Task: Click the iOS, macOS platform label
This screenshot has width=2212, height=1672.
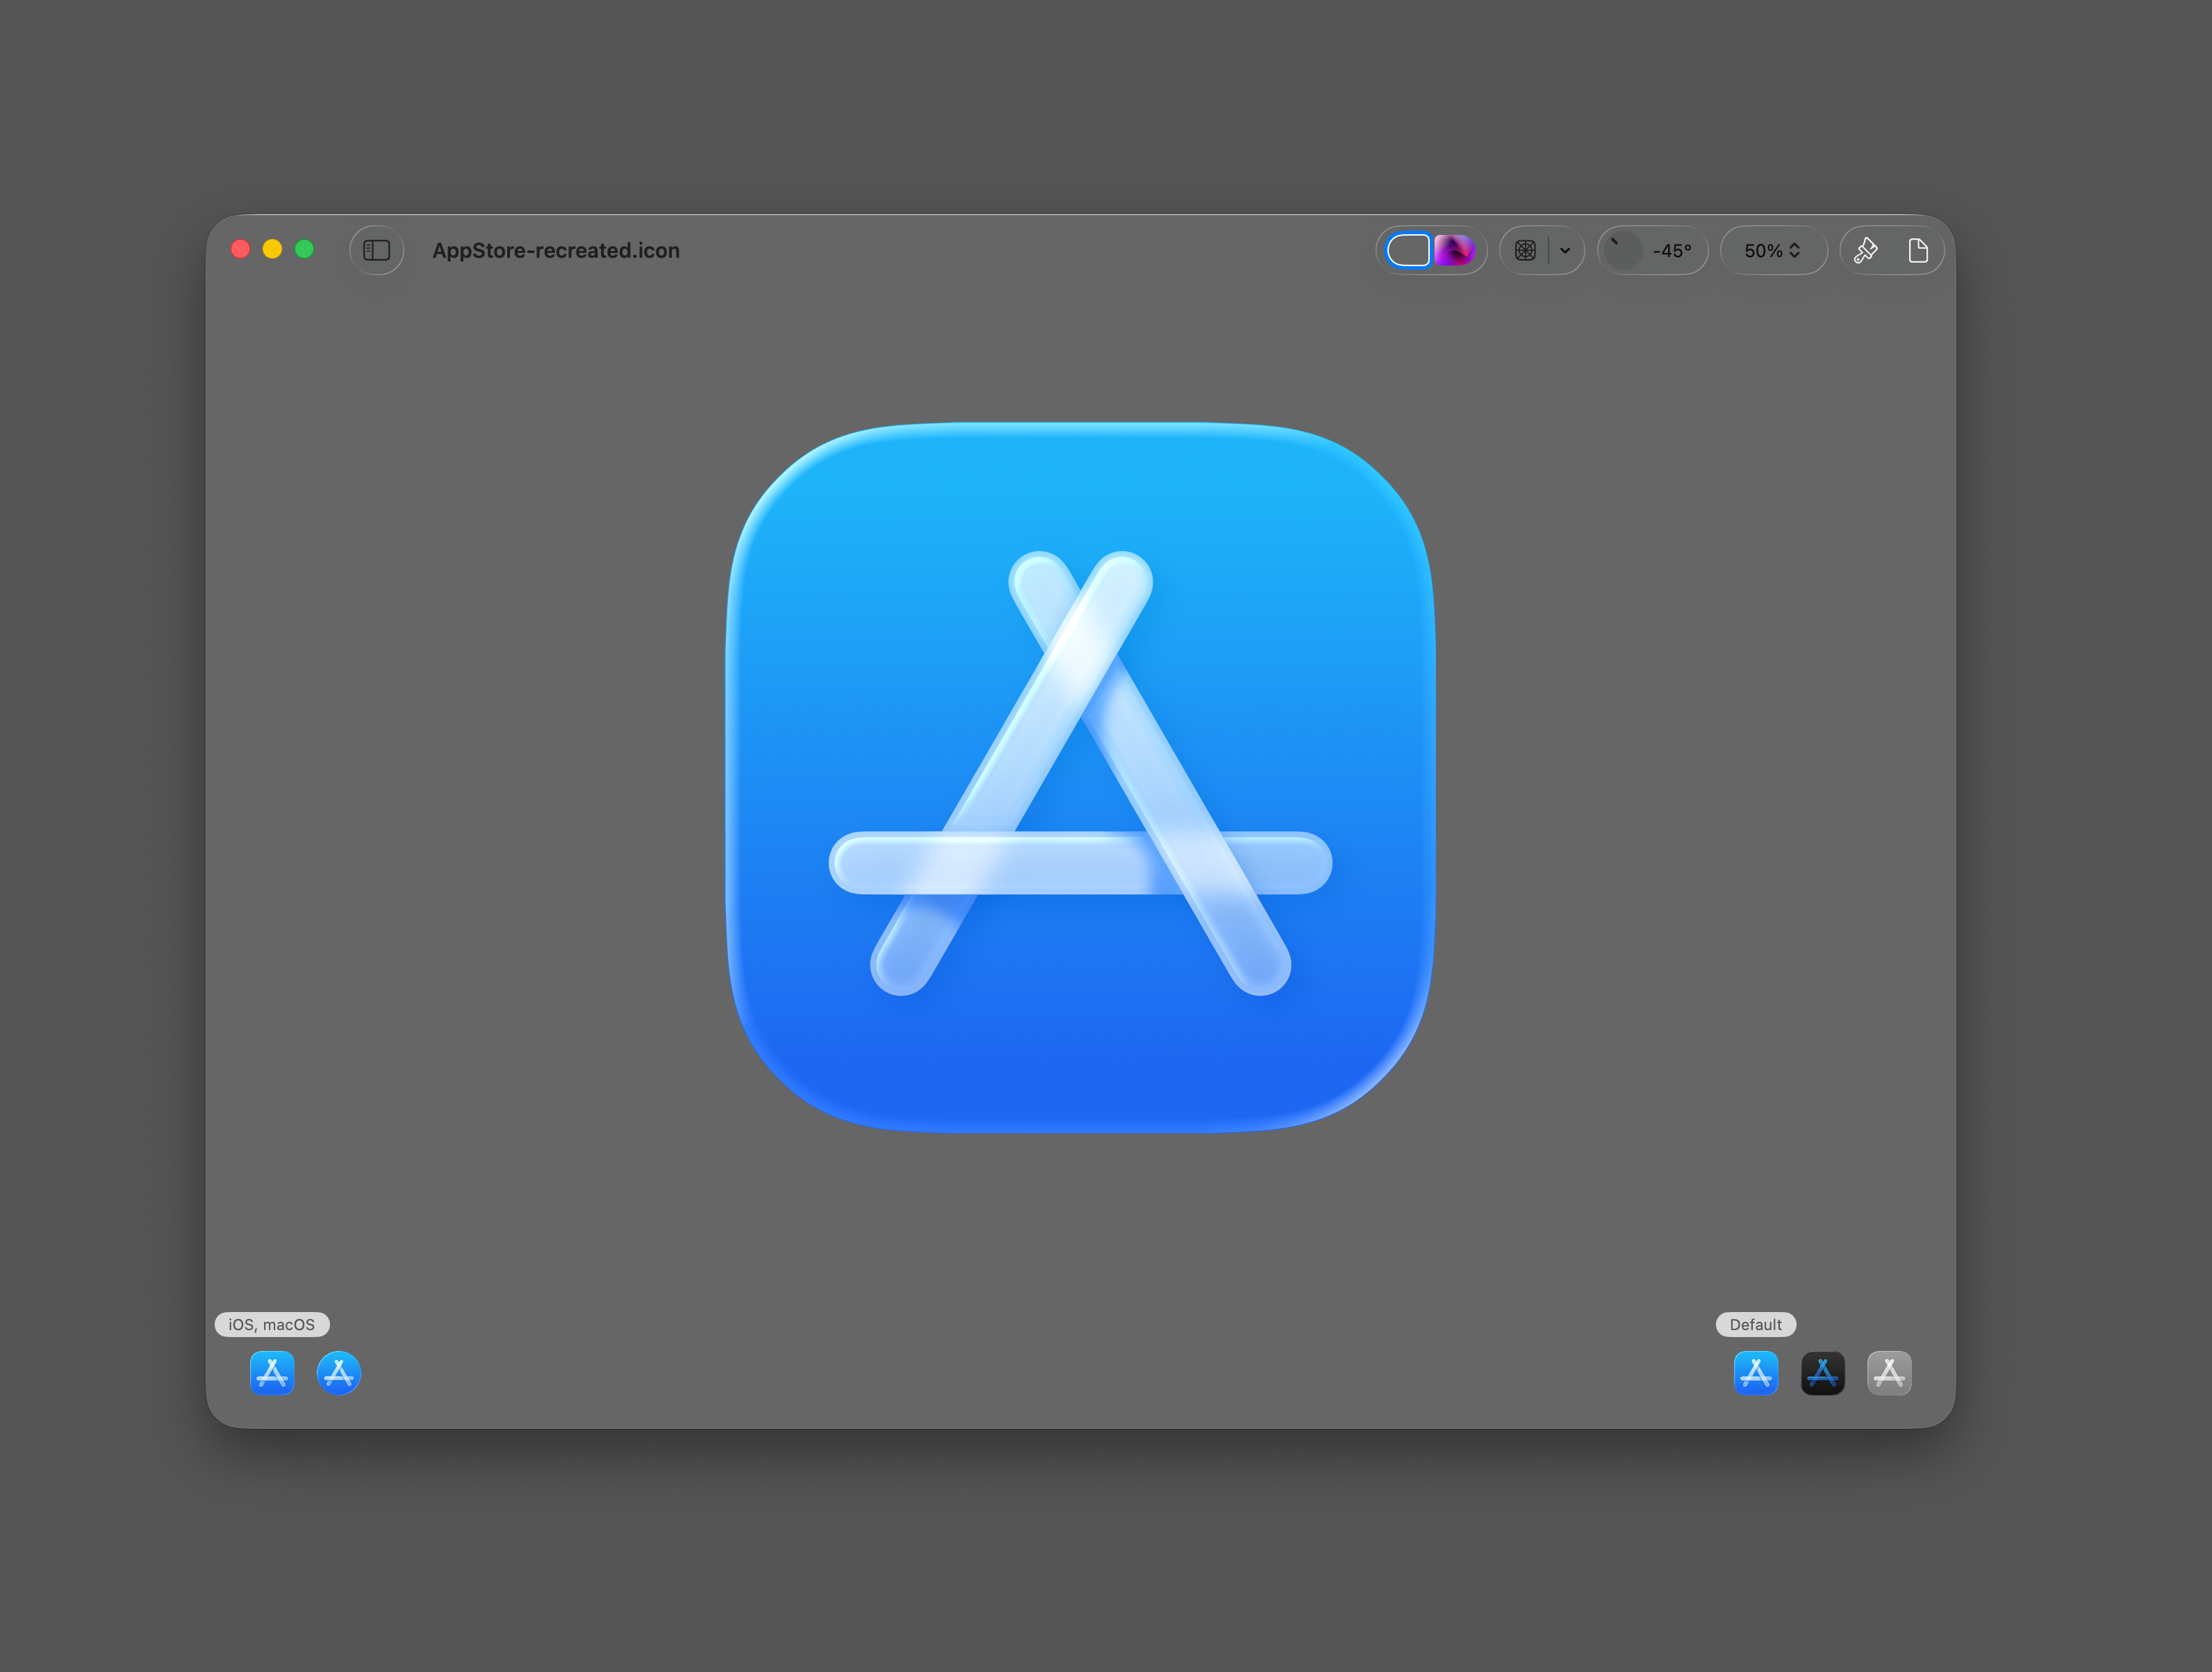Action: [x=272, y=1324]
